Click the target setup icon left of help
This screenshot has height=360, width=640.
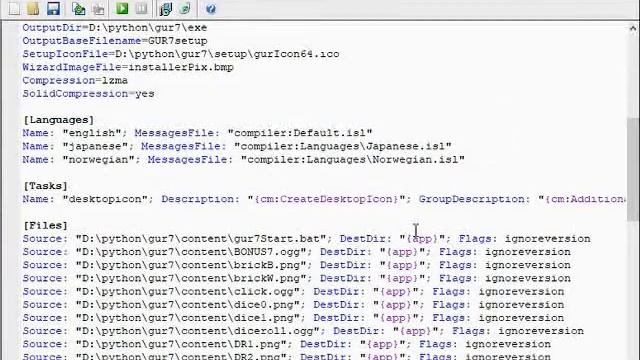coord(166,9)
